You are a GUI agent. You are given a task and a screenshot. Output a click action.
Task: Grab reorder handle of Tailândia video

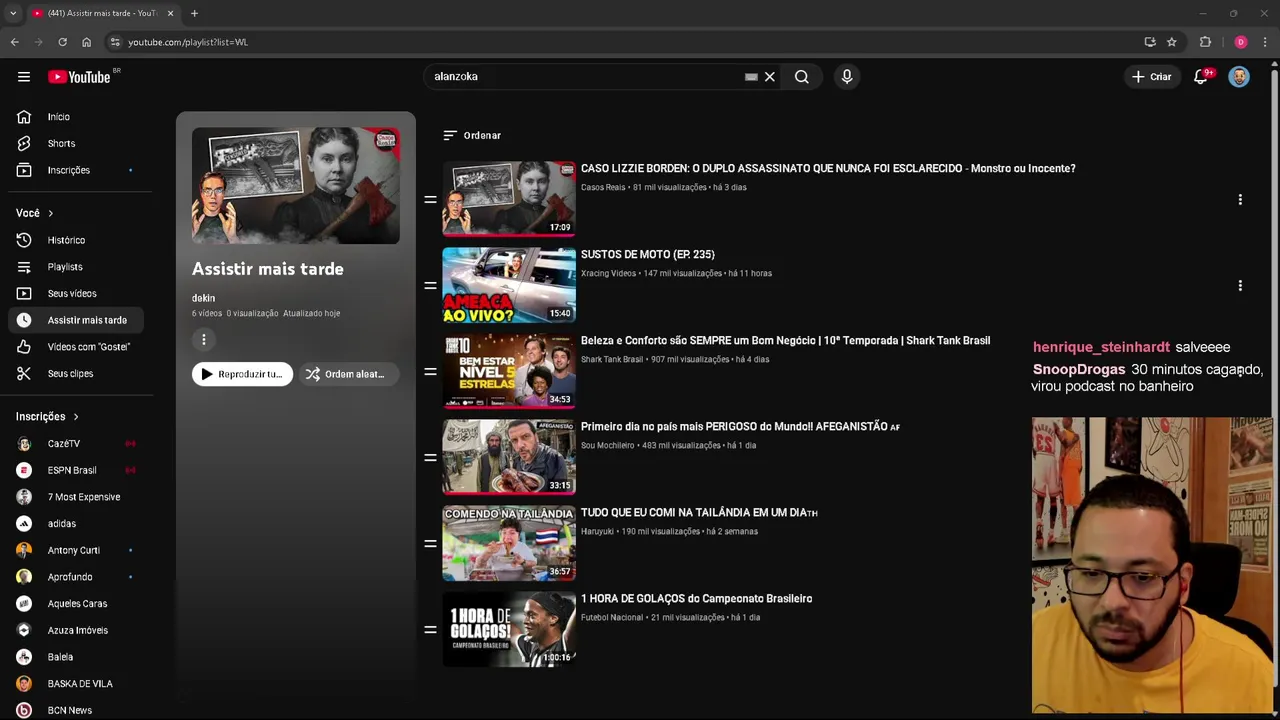pos(430,544)
